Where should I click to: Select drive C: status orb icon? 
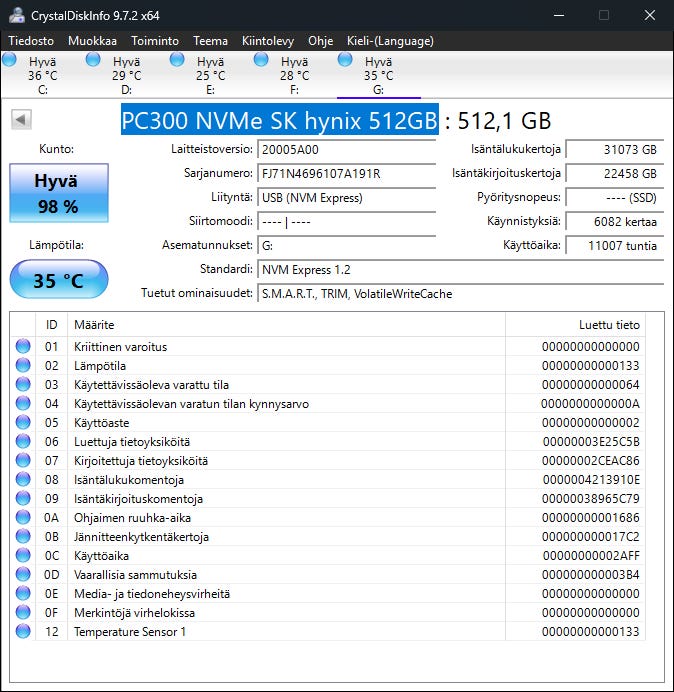coord(10,60)
